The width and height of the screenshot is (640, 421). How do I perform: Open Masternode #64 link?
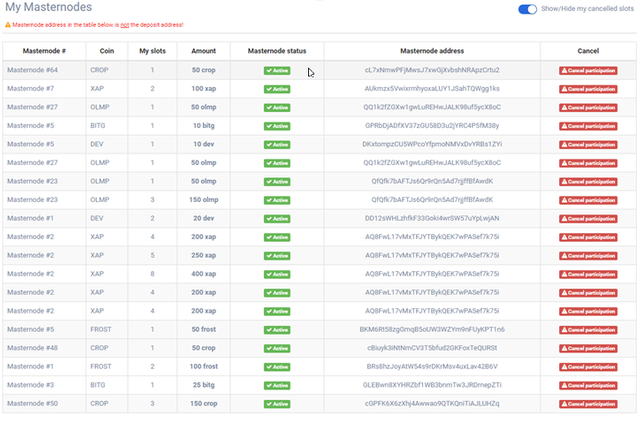pos(32,70)
